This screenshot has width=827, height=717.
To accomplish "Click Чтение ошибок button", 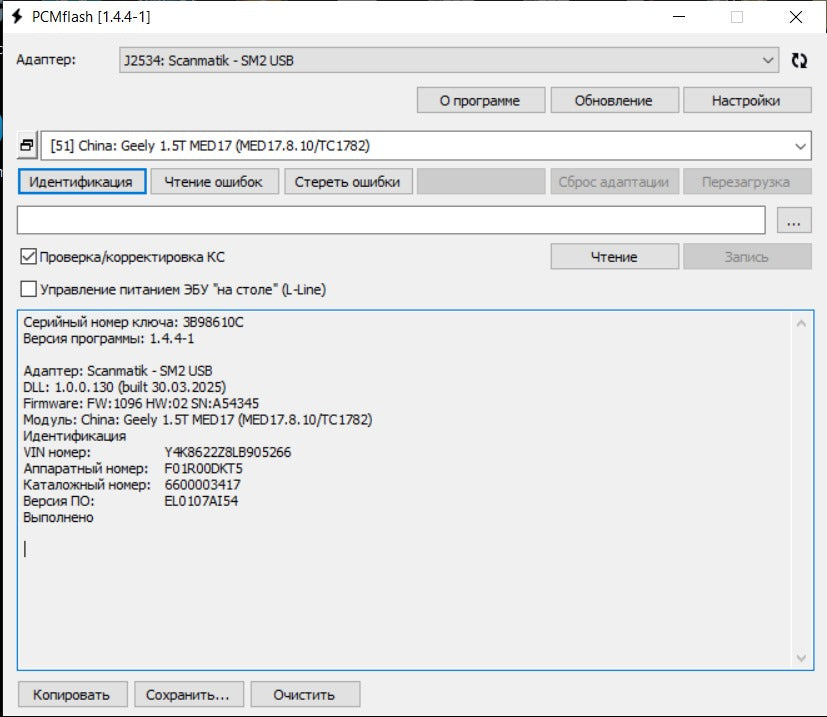I will [x=214, y=181].
